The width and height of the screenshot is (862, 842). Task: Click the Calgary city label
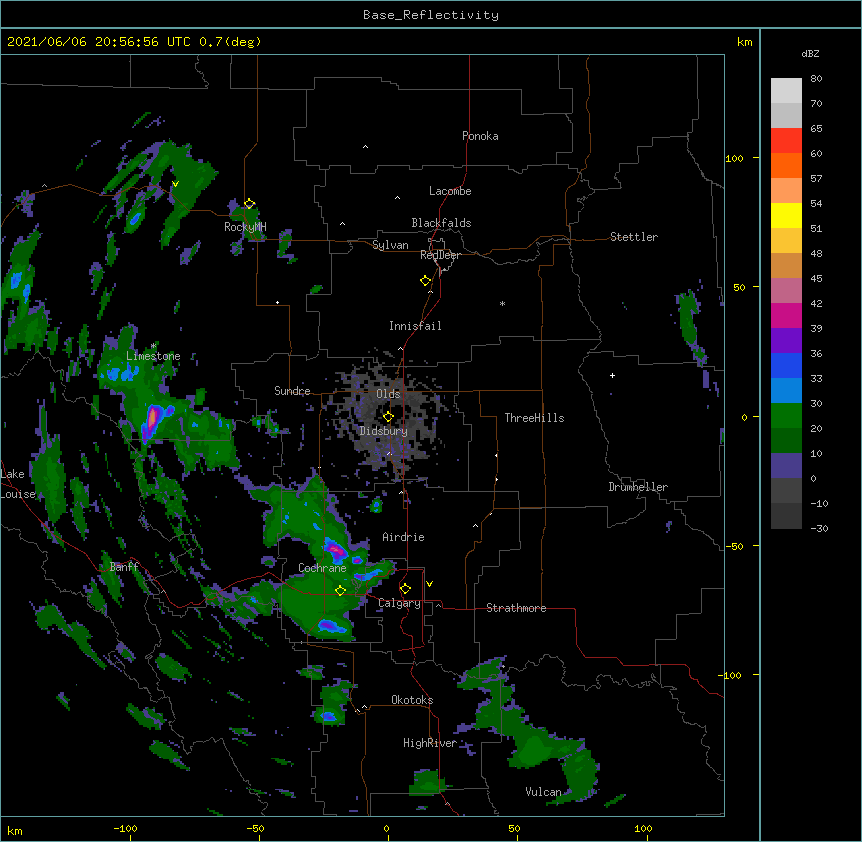[399, 603]
